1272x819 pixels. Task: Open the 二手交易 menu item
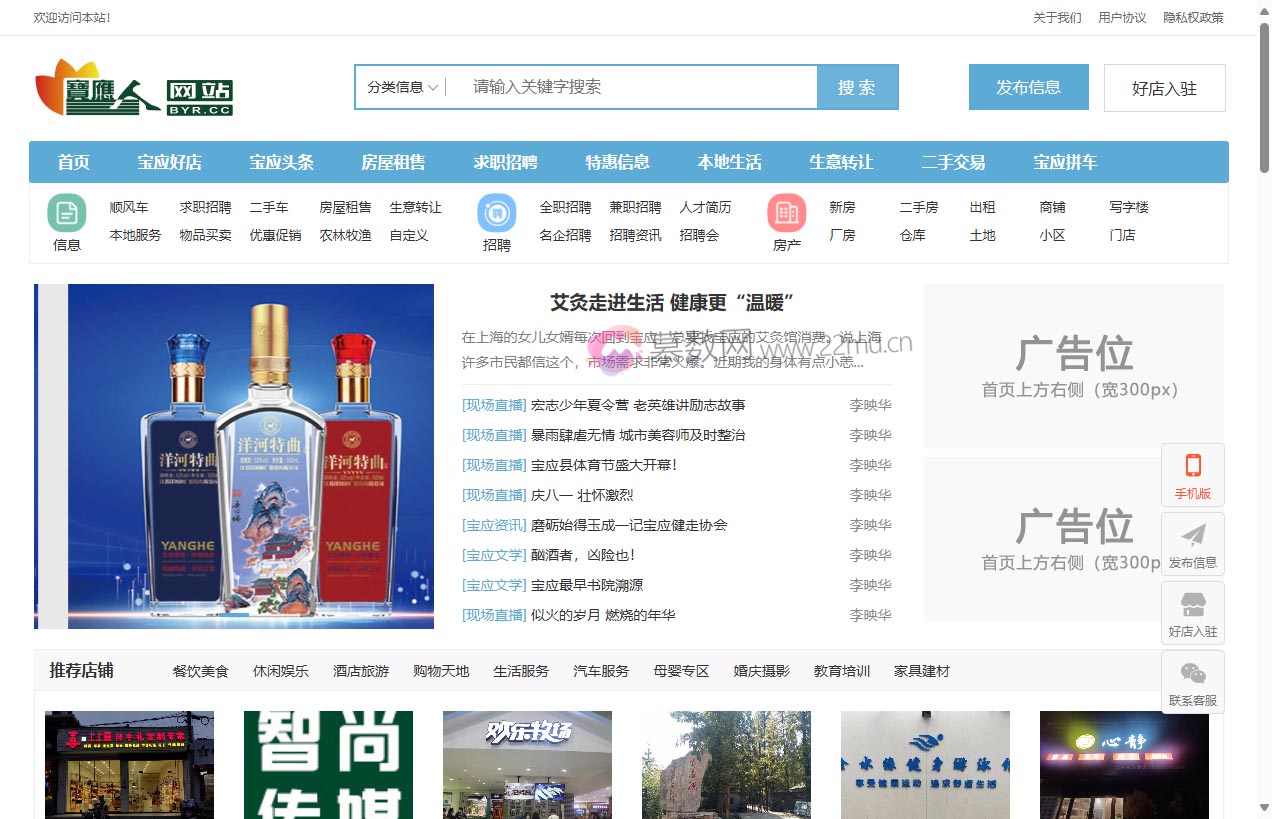pos(952,161)
